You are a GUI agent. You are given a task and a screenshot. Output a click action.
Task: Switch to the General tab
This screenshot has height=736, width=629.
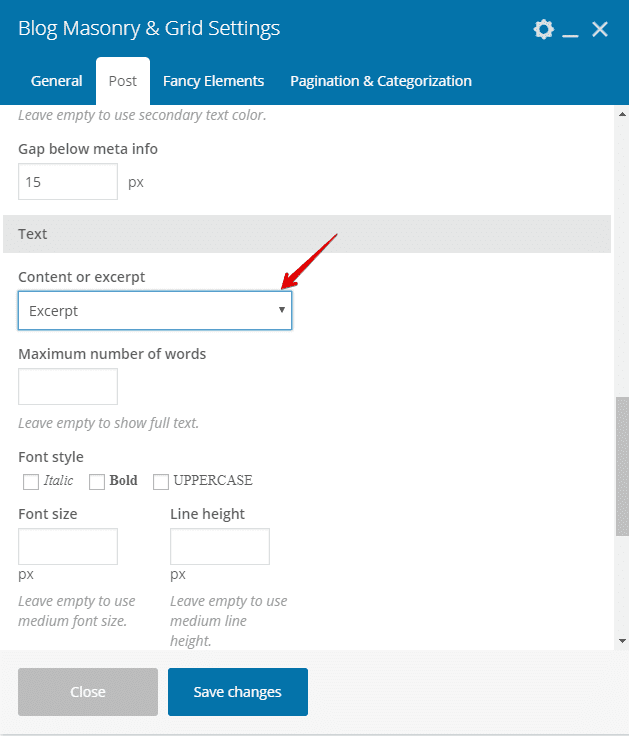pyautogui.click(x=56, y=81)
